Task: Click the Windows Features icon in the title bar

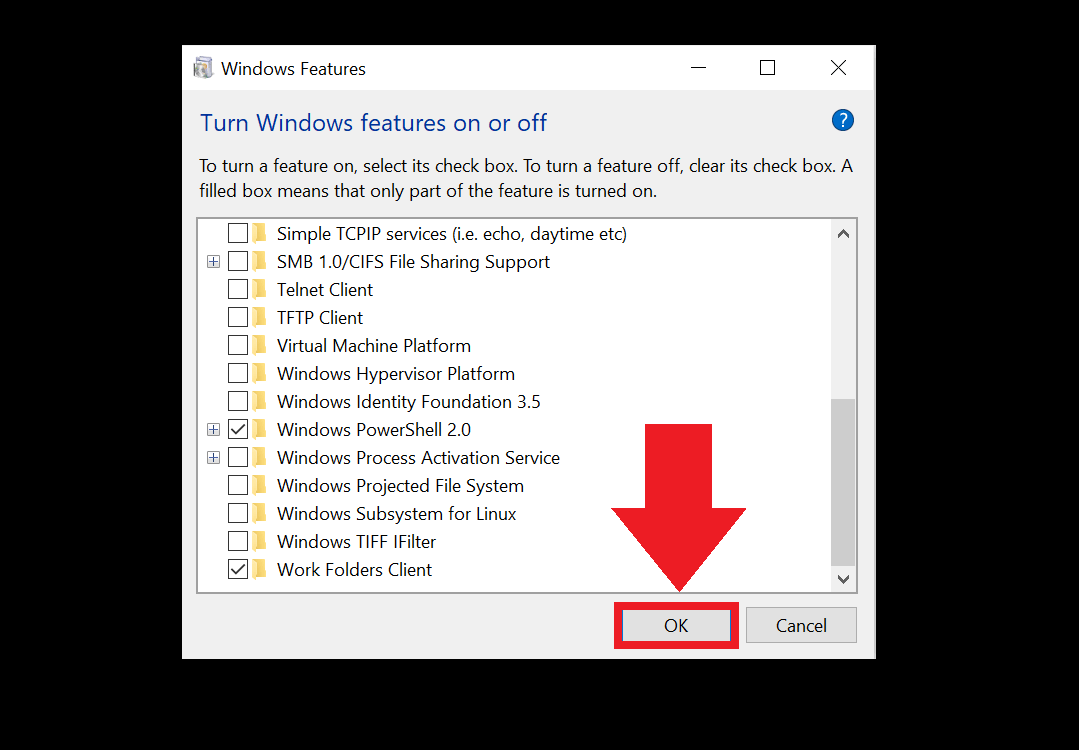Action: 203,67
